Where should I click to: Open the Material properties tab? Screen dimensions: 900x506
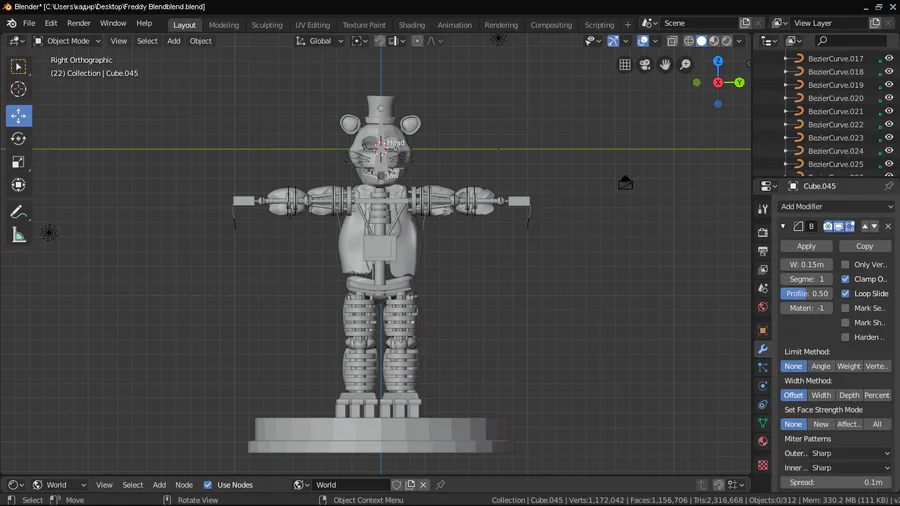point(762,441)
